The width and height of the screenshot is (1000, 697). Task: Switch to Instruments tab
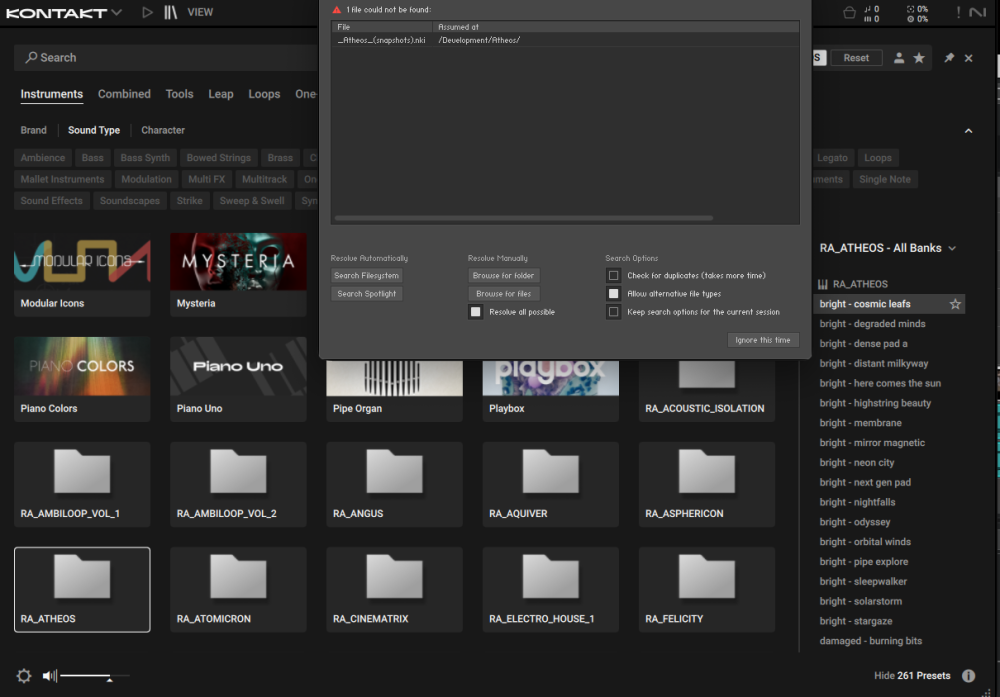[x=52, y=94]
